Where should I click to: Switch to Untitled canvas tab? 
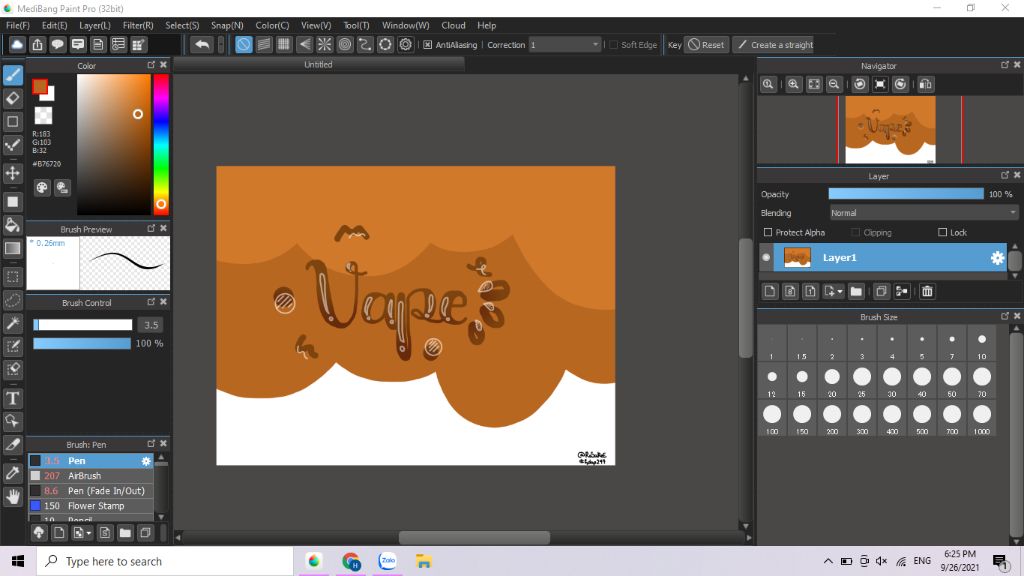(319, 65)
